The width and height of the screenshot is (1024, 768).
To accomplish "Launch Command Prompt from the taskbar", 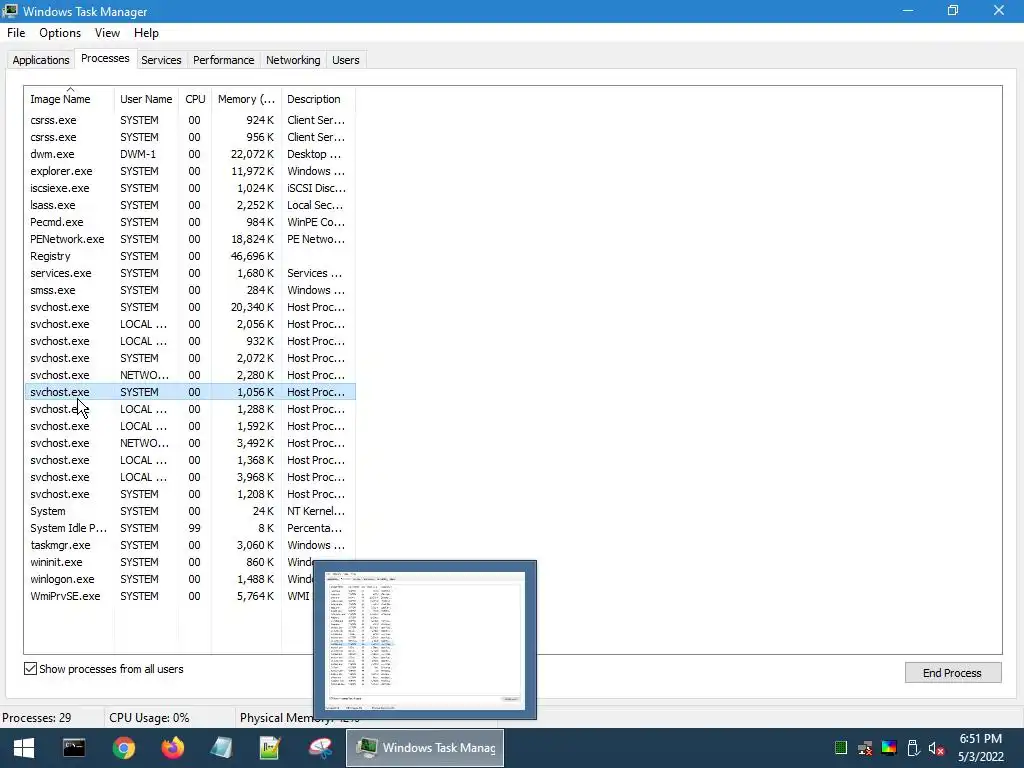I will point(74,748).
